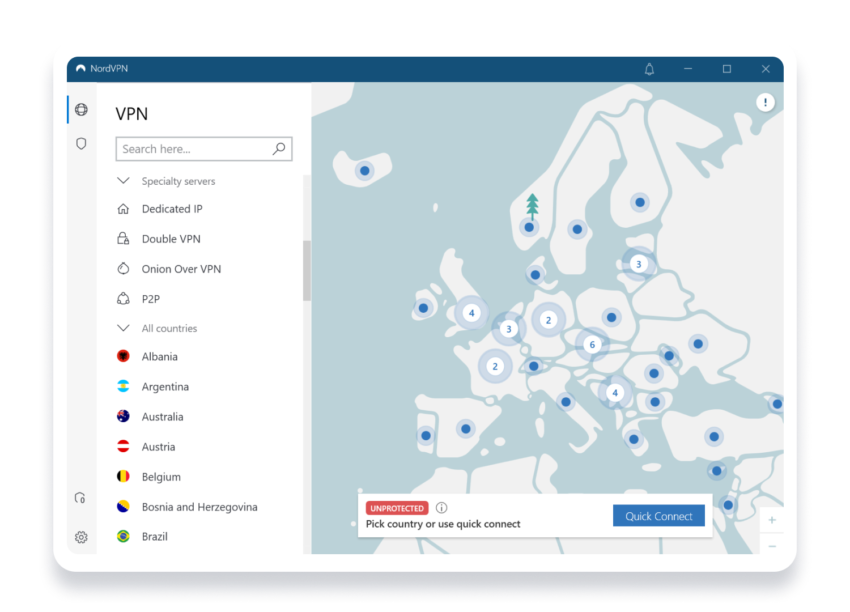Viewport: 850px width, 612px height.
Task: Click the Denmark server pin on map
Action: (x=536, y=275)
